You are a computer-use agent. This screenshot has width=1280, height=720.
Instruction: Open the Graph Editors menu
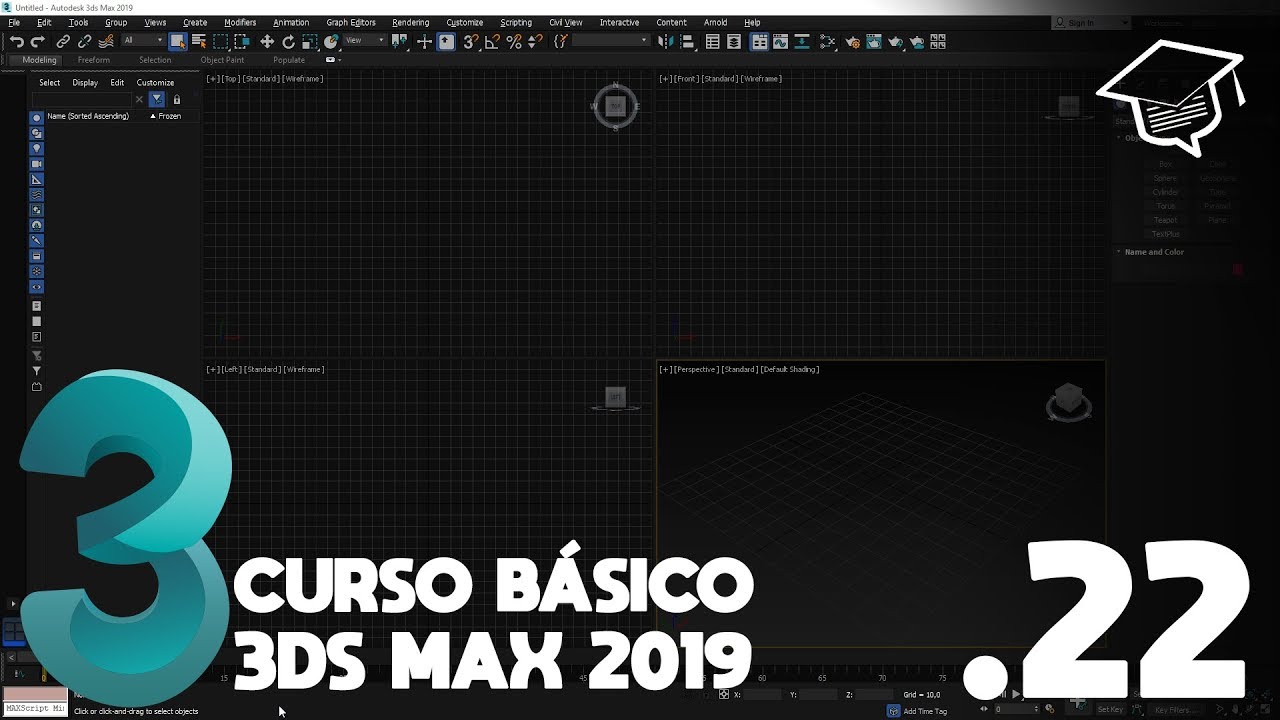pos(351,22)
